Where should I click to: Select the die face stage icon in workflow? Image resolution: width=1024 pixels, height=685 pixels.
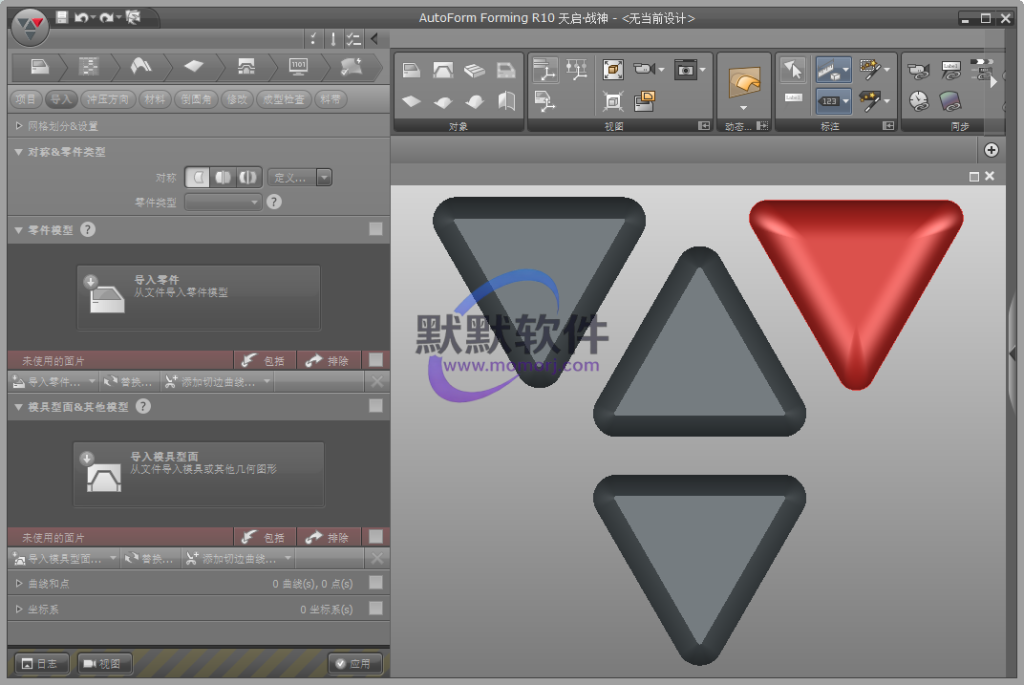245,66
